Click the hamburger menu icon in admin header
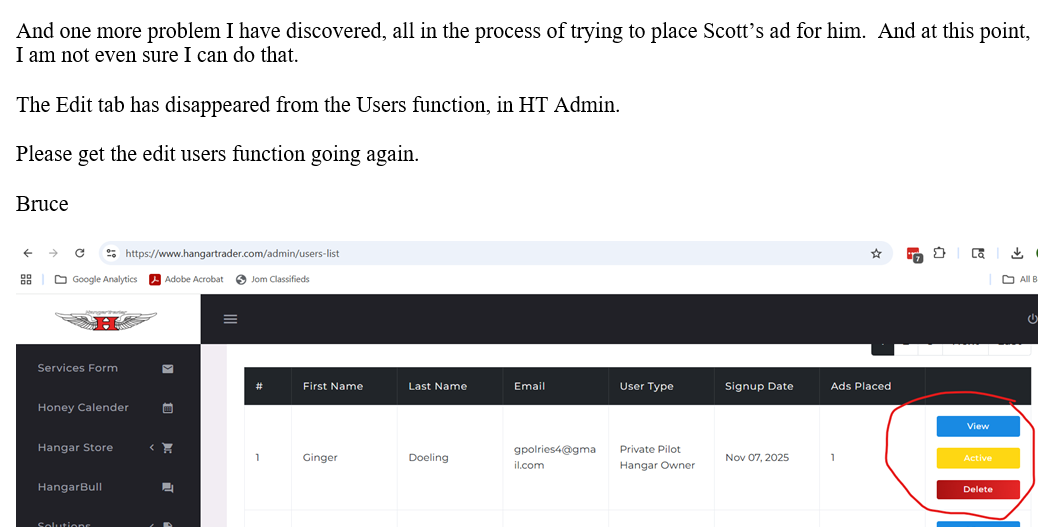Screen dimensions: 1043x529 pos(230,319)
